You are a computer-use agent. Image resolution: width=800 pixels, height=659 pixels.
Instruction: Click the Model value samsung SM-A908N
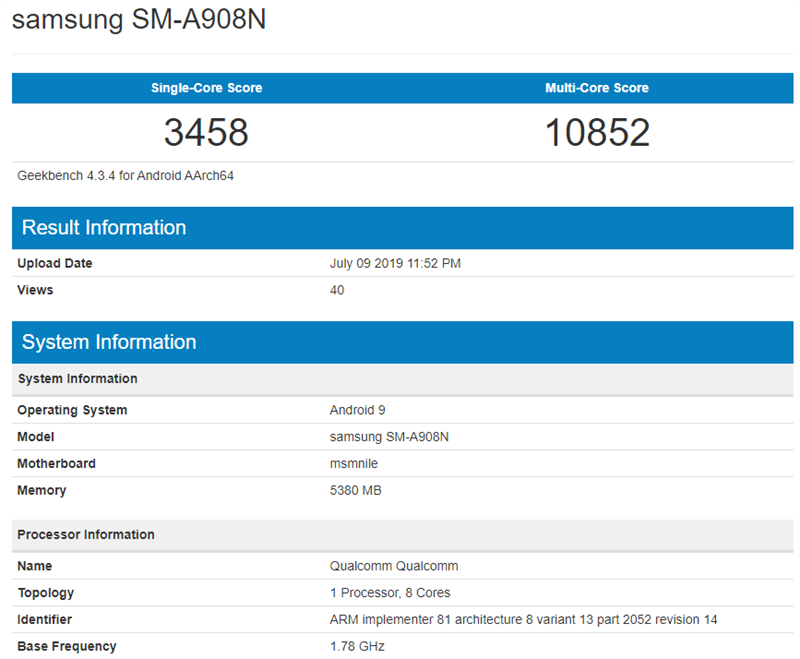click(x=388, y=437)
